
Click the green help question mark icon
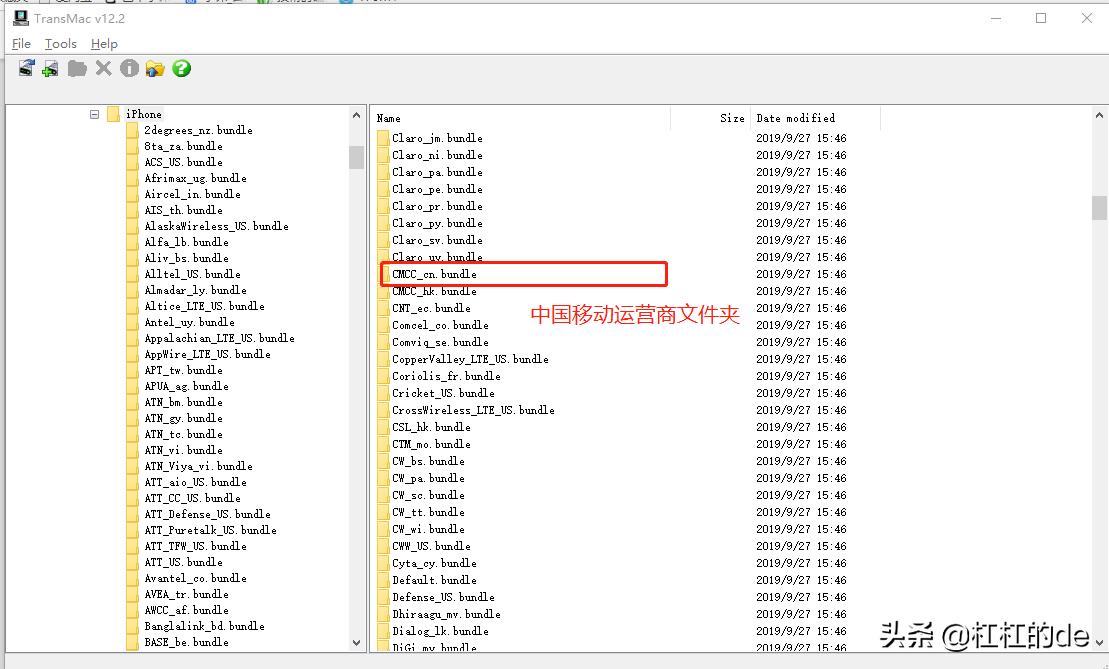pos(182,68)
